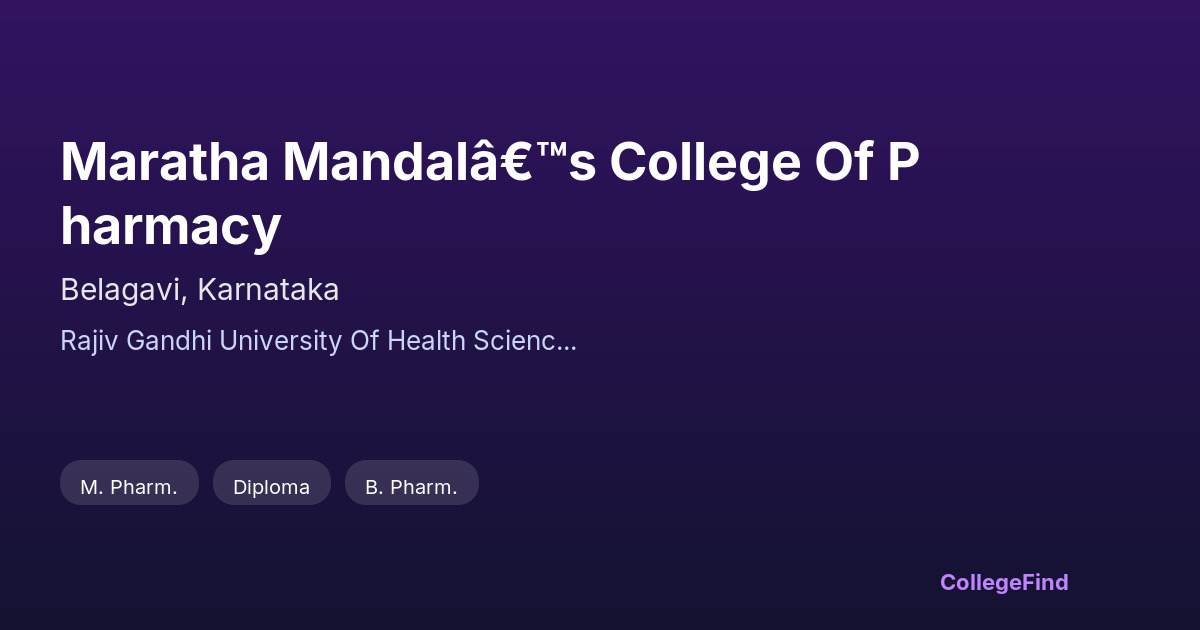This screenshot has height=630, width=1200.
Task: Select the Diploma course tag
Action: tap(271, 487)
